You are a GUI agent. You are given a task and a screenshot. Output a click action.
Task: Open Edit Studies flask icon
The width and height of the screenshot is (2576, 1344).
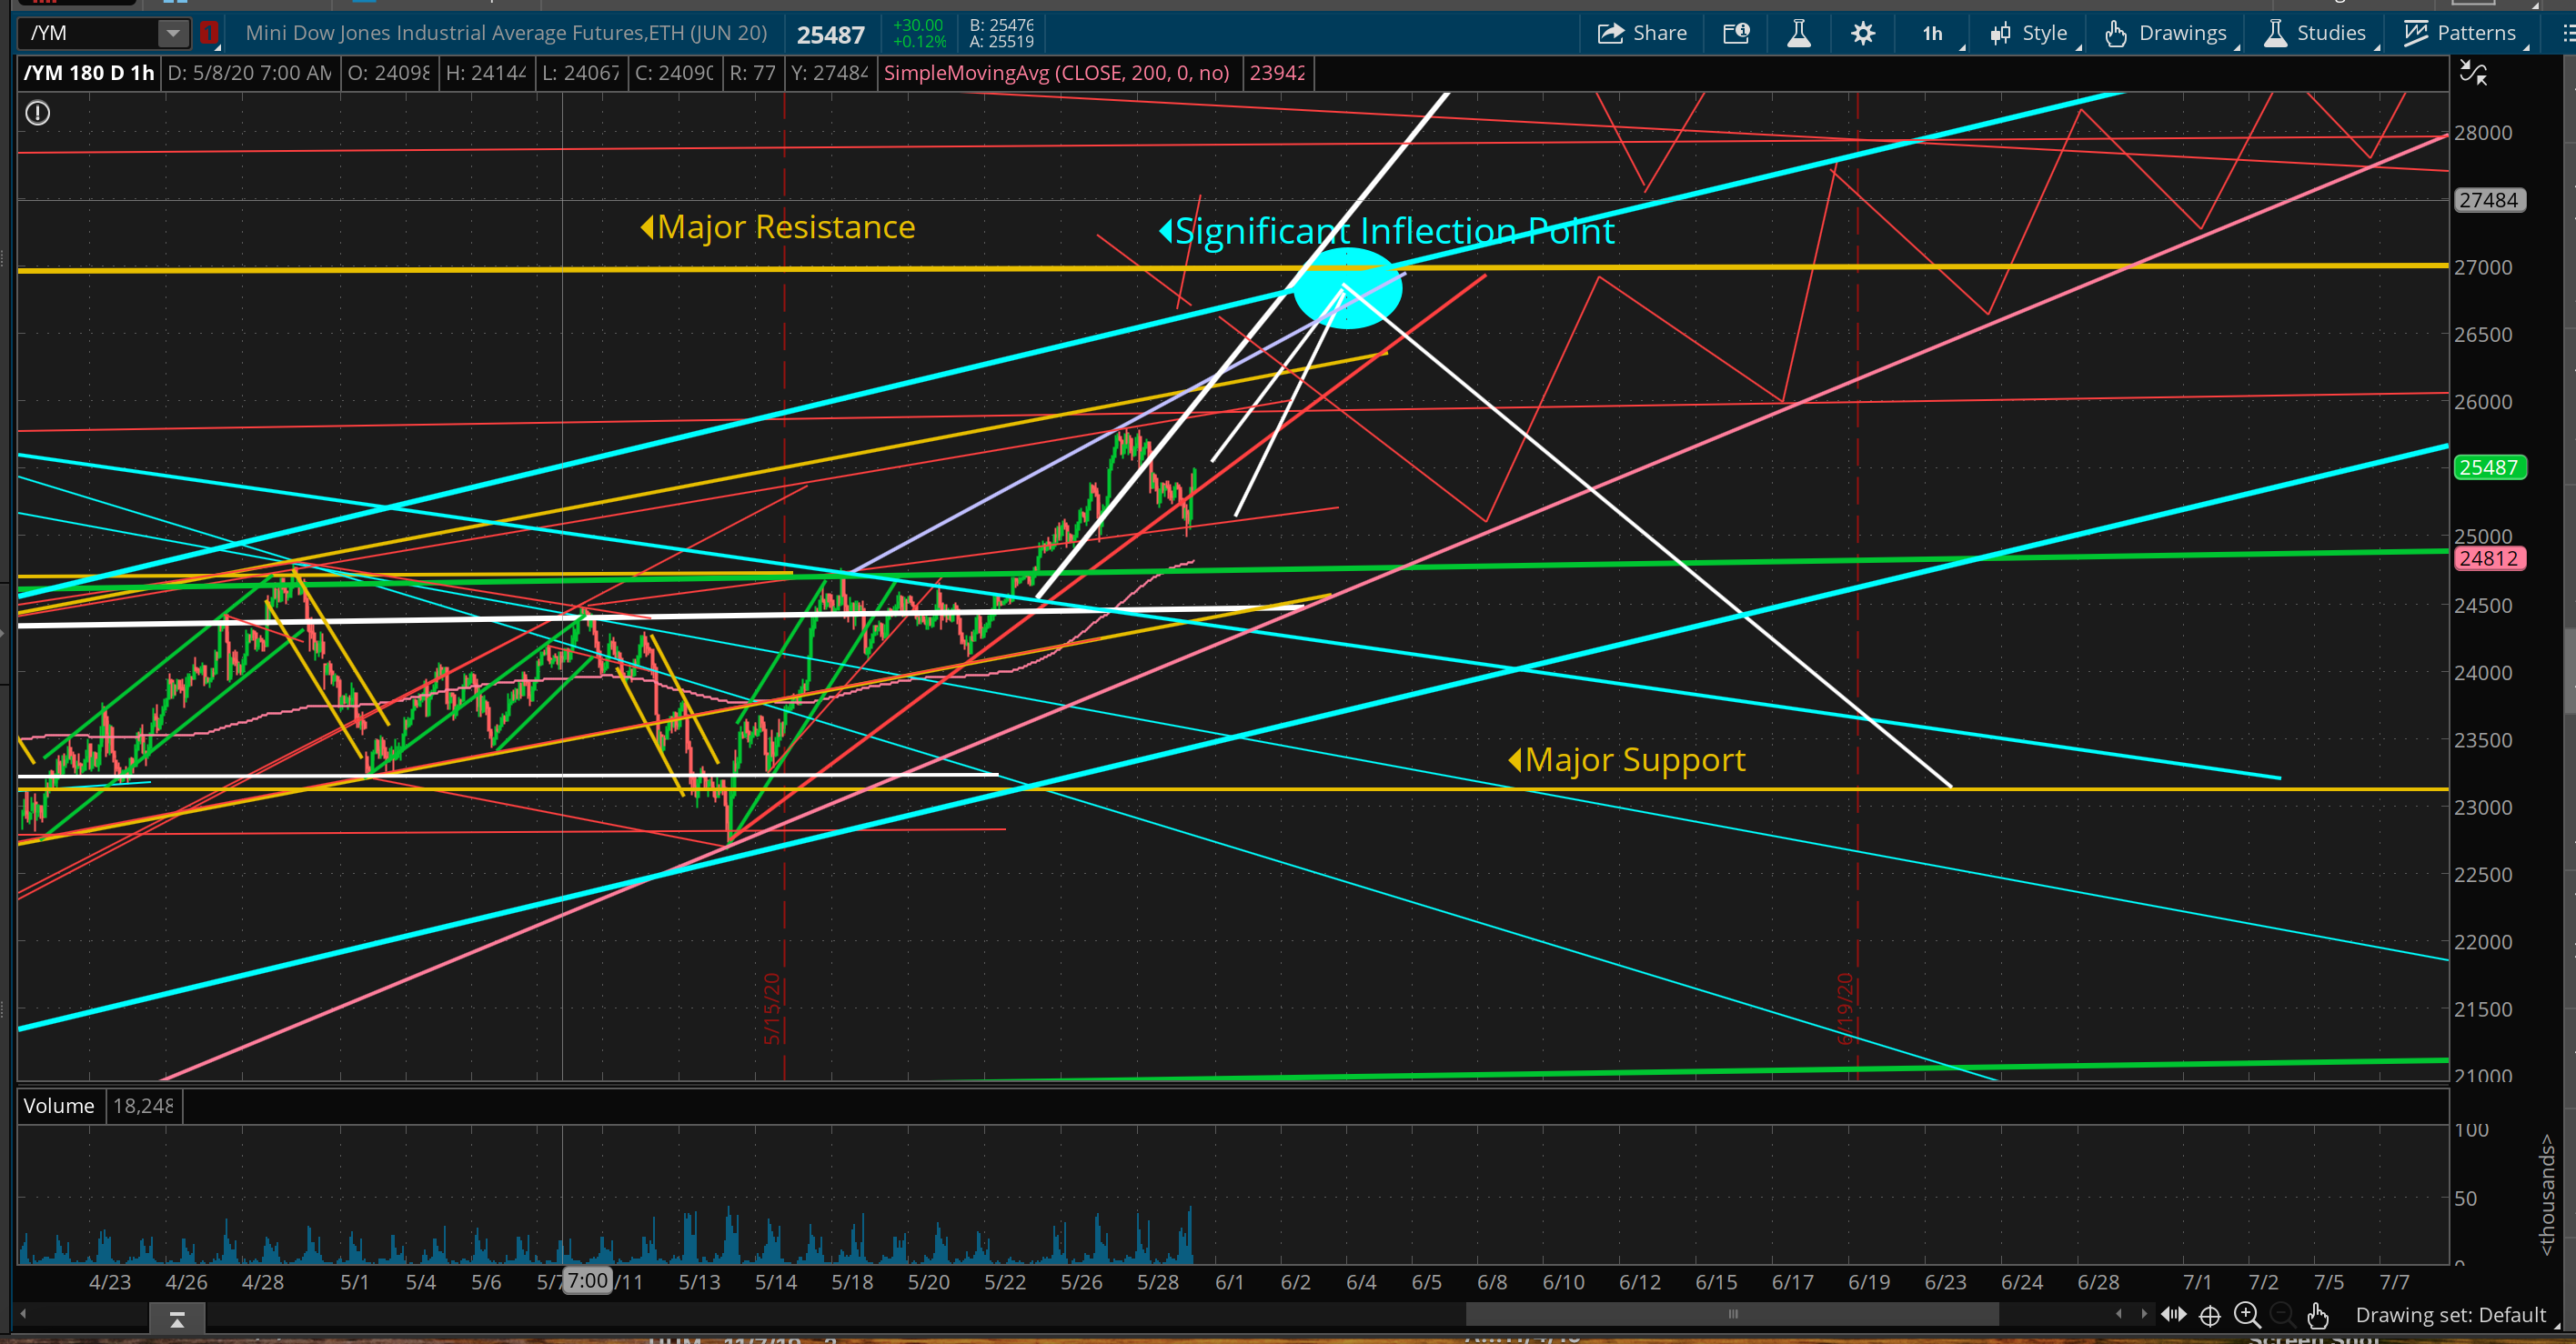(1798, 33)
